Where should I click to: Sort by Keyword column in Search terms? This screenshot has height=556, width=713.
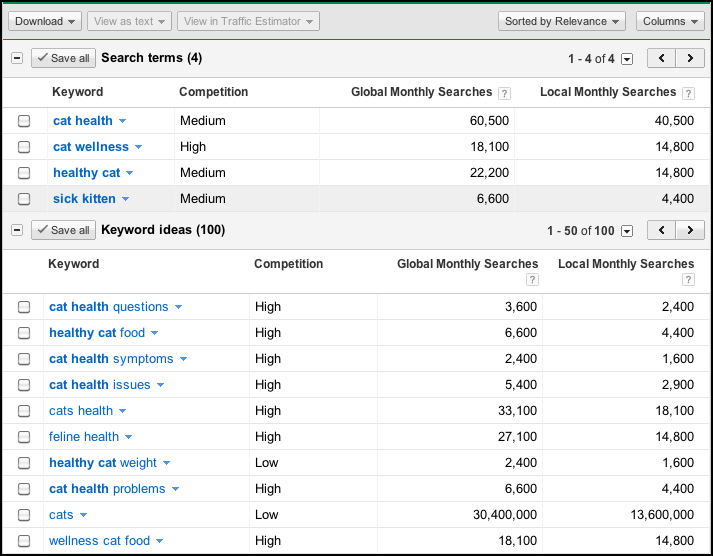tap(78, 92)
